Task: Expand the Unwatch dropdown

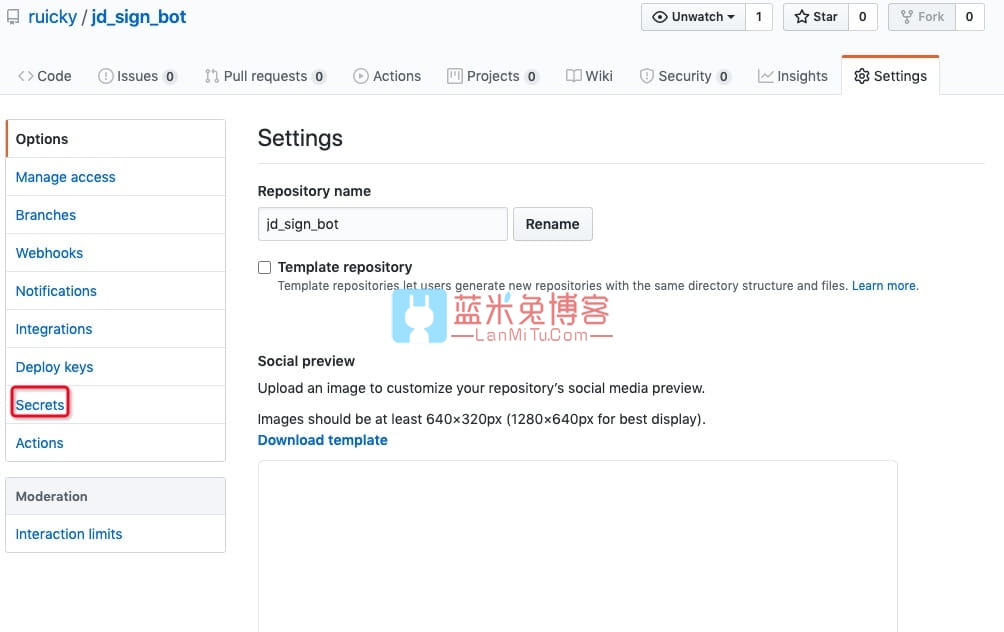Action: pos(693,17)
